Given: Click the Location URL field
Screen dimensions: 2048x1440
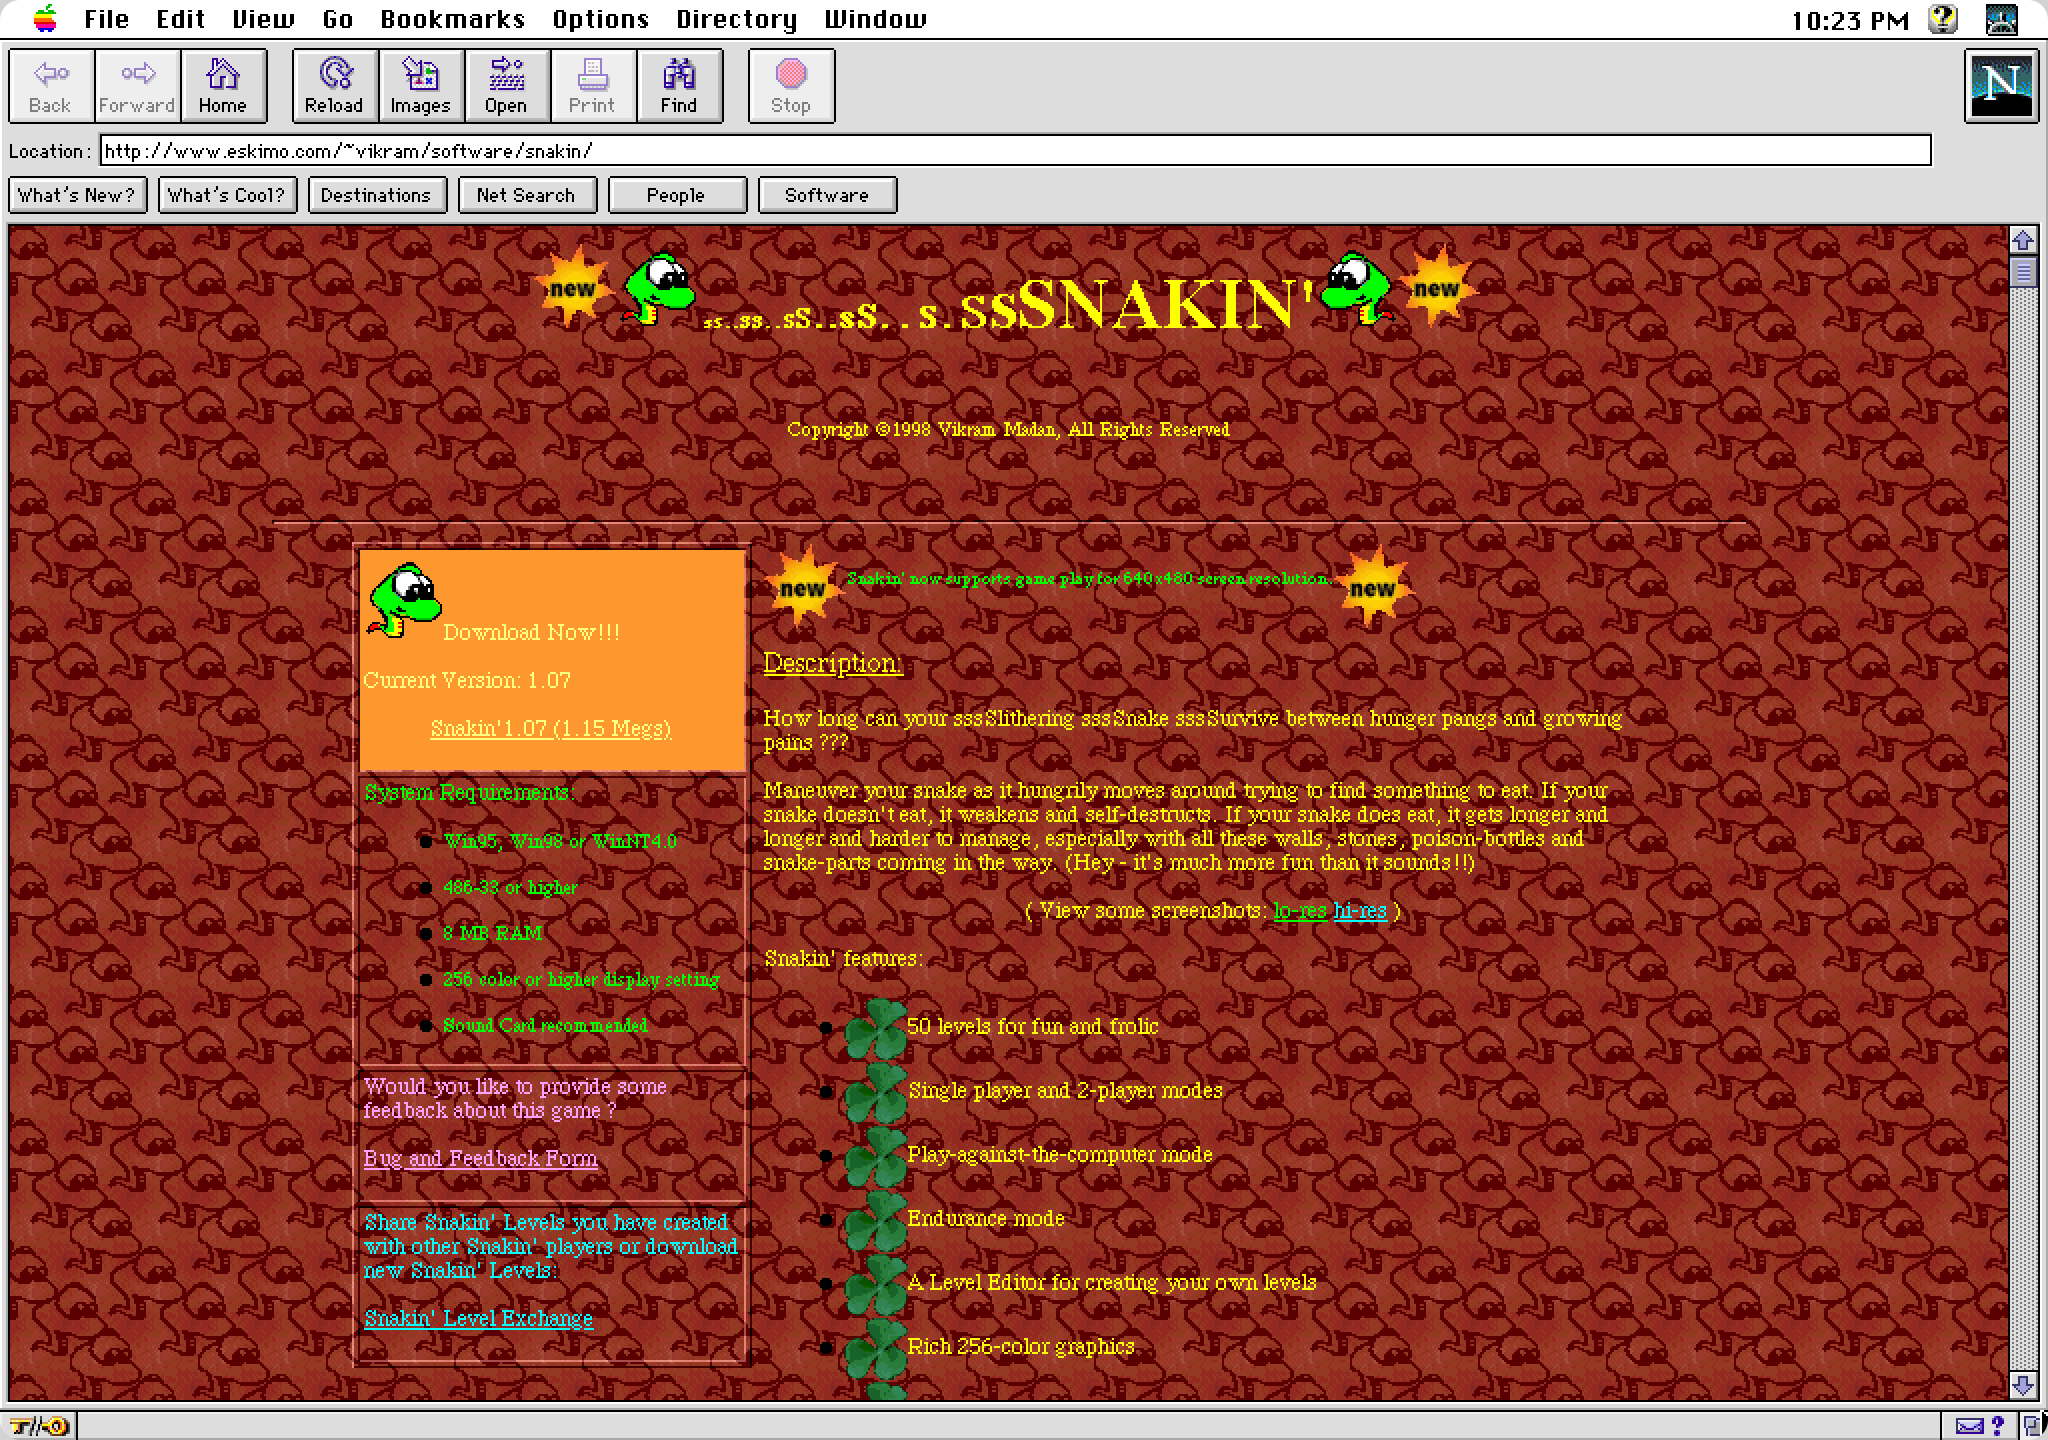Looking at the screenshot, I should [1014, 151].
